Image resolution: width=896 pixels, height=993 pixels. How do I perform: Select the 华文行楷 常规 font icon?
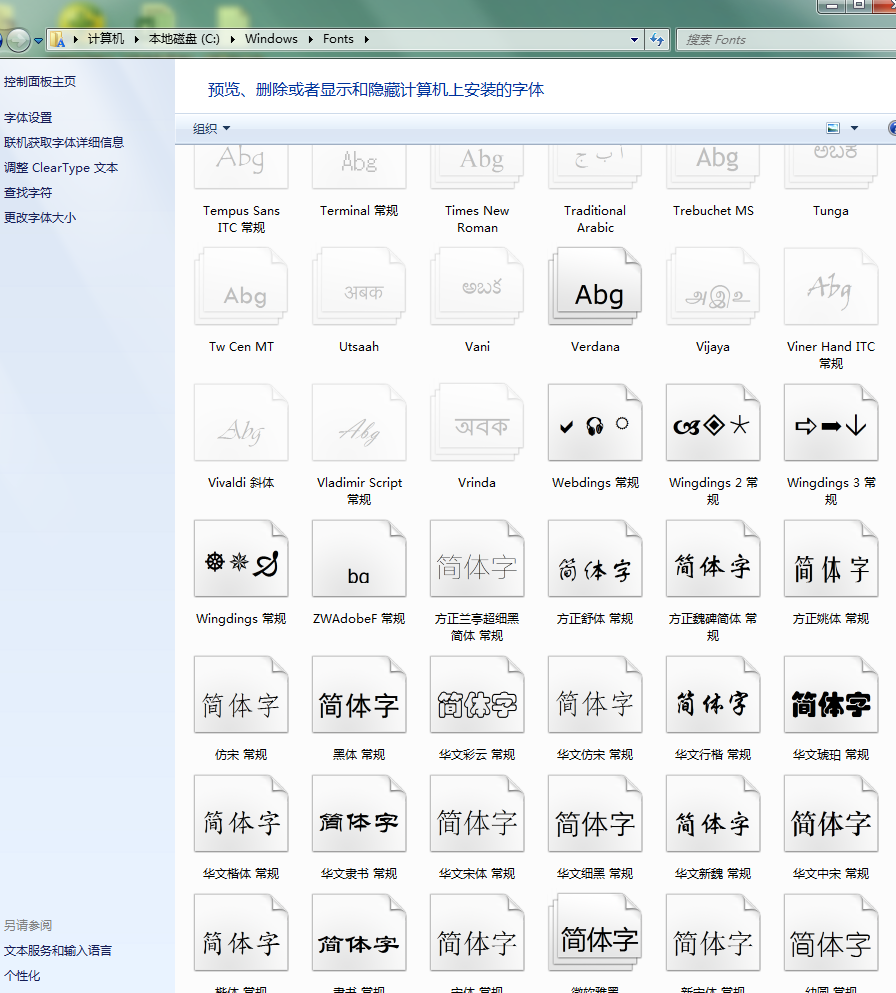tap(713, 695)
